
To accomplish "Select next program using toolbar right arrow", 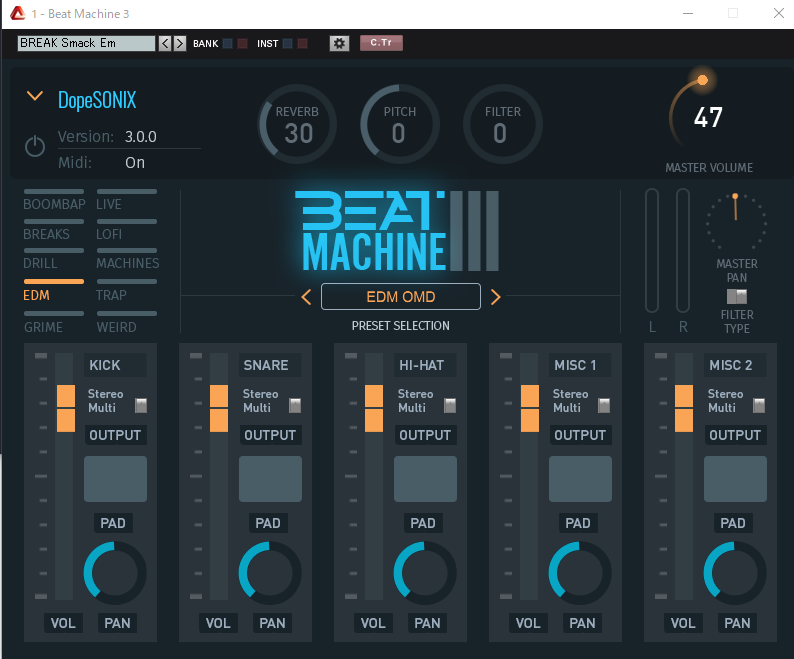I will pyautogui.click(x=180, y=44).
